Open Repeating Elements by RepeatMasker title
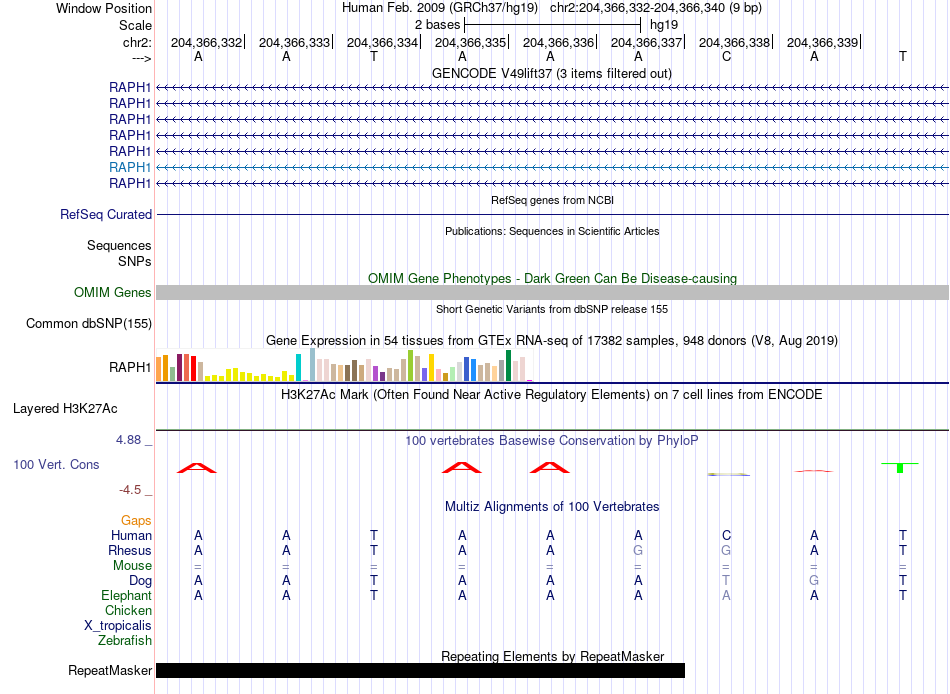The height and width of the screenshot is (694, 950). [552, 656]
